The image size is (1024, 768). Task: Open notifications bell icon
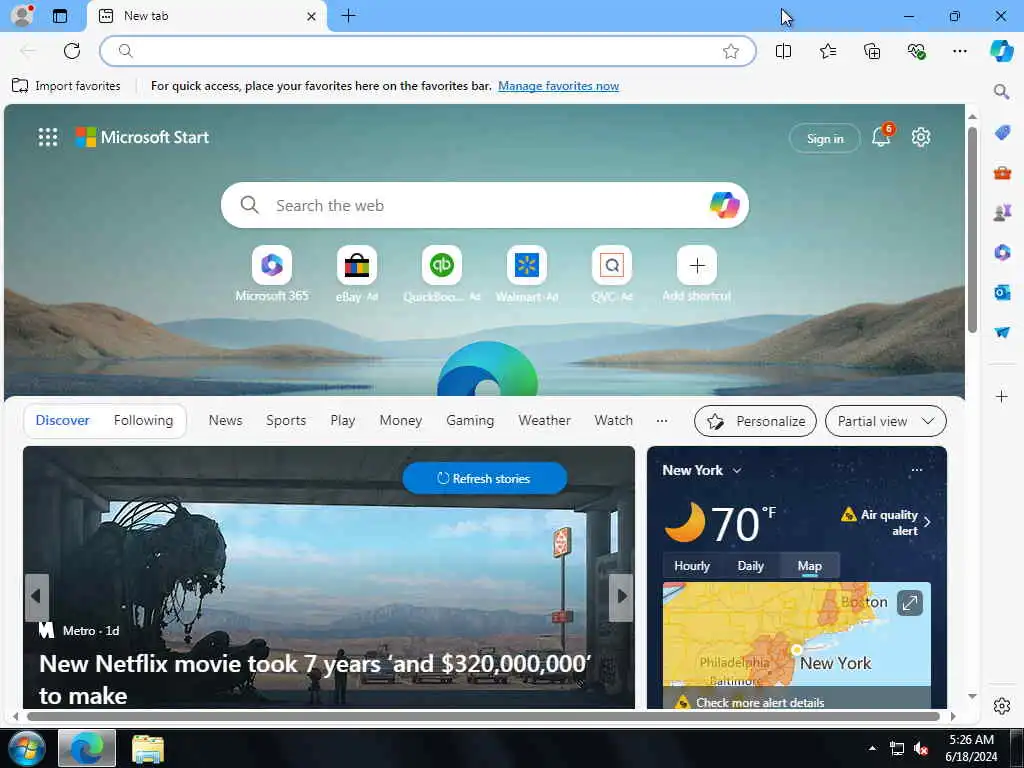click(x=881, y=136)
